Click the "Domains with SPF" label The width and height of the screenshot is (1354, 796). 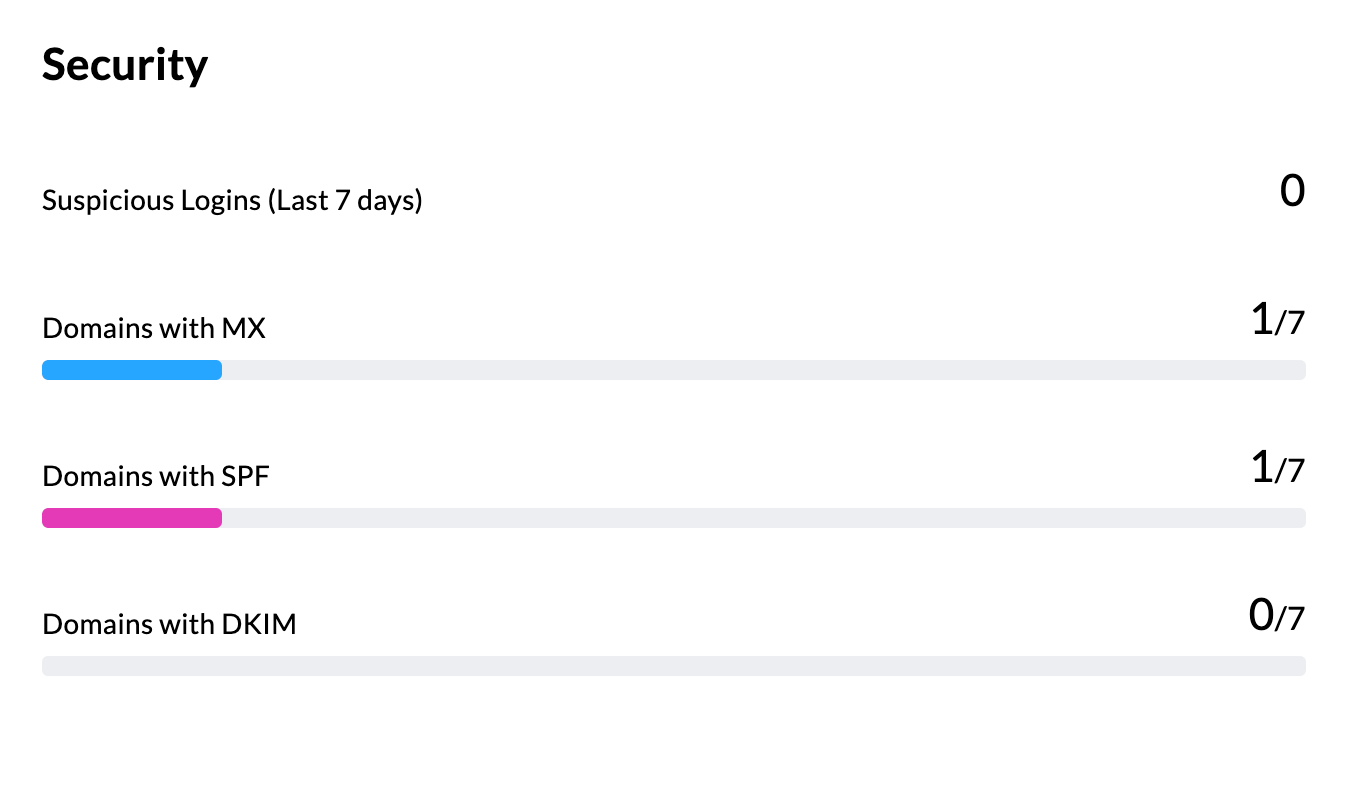[x=156, y=476]
